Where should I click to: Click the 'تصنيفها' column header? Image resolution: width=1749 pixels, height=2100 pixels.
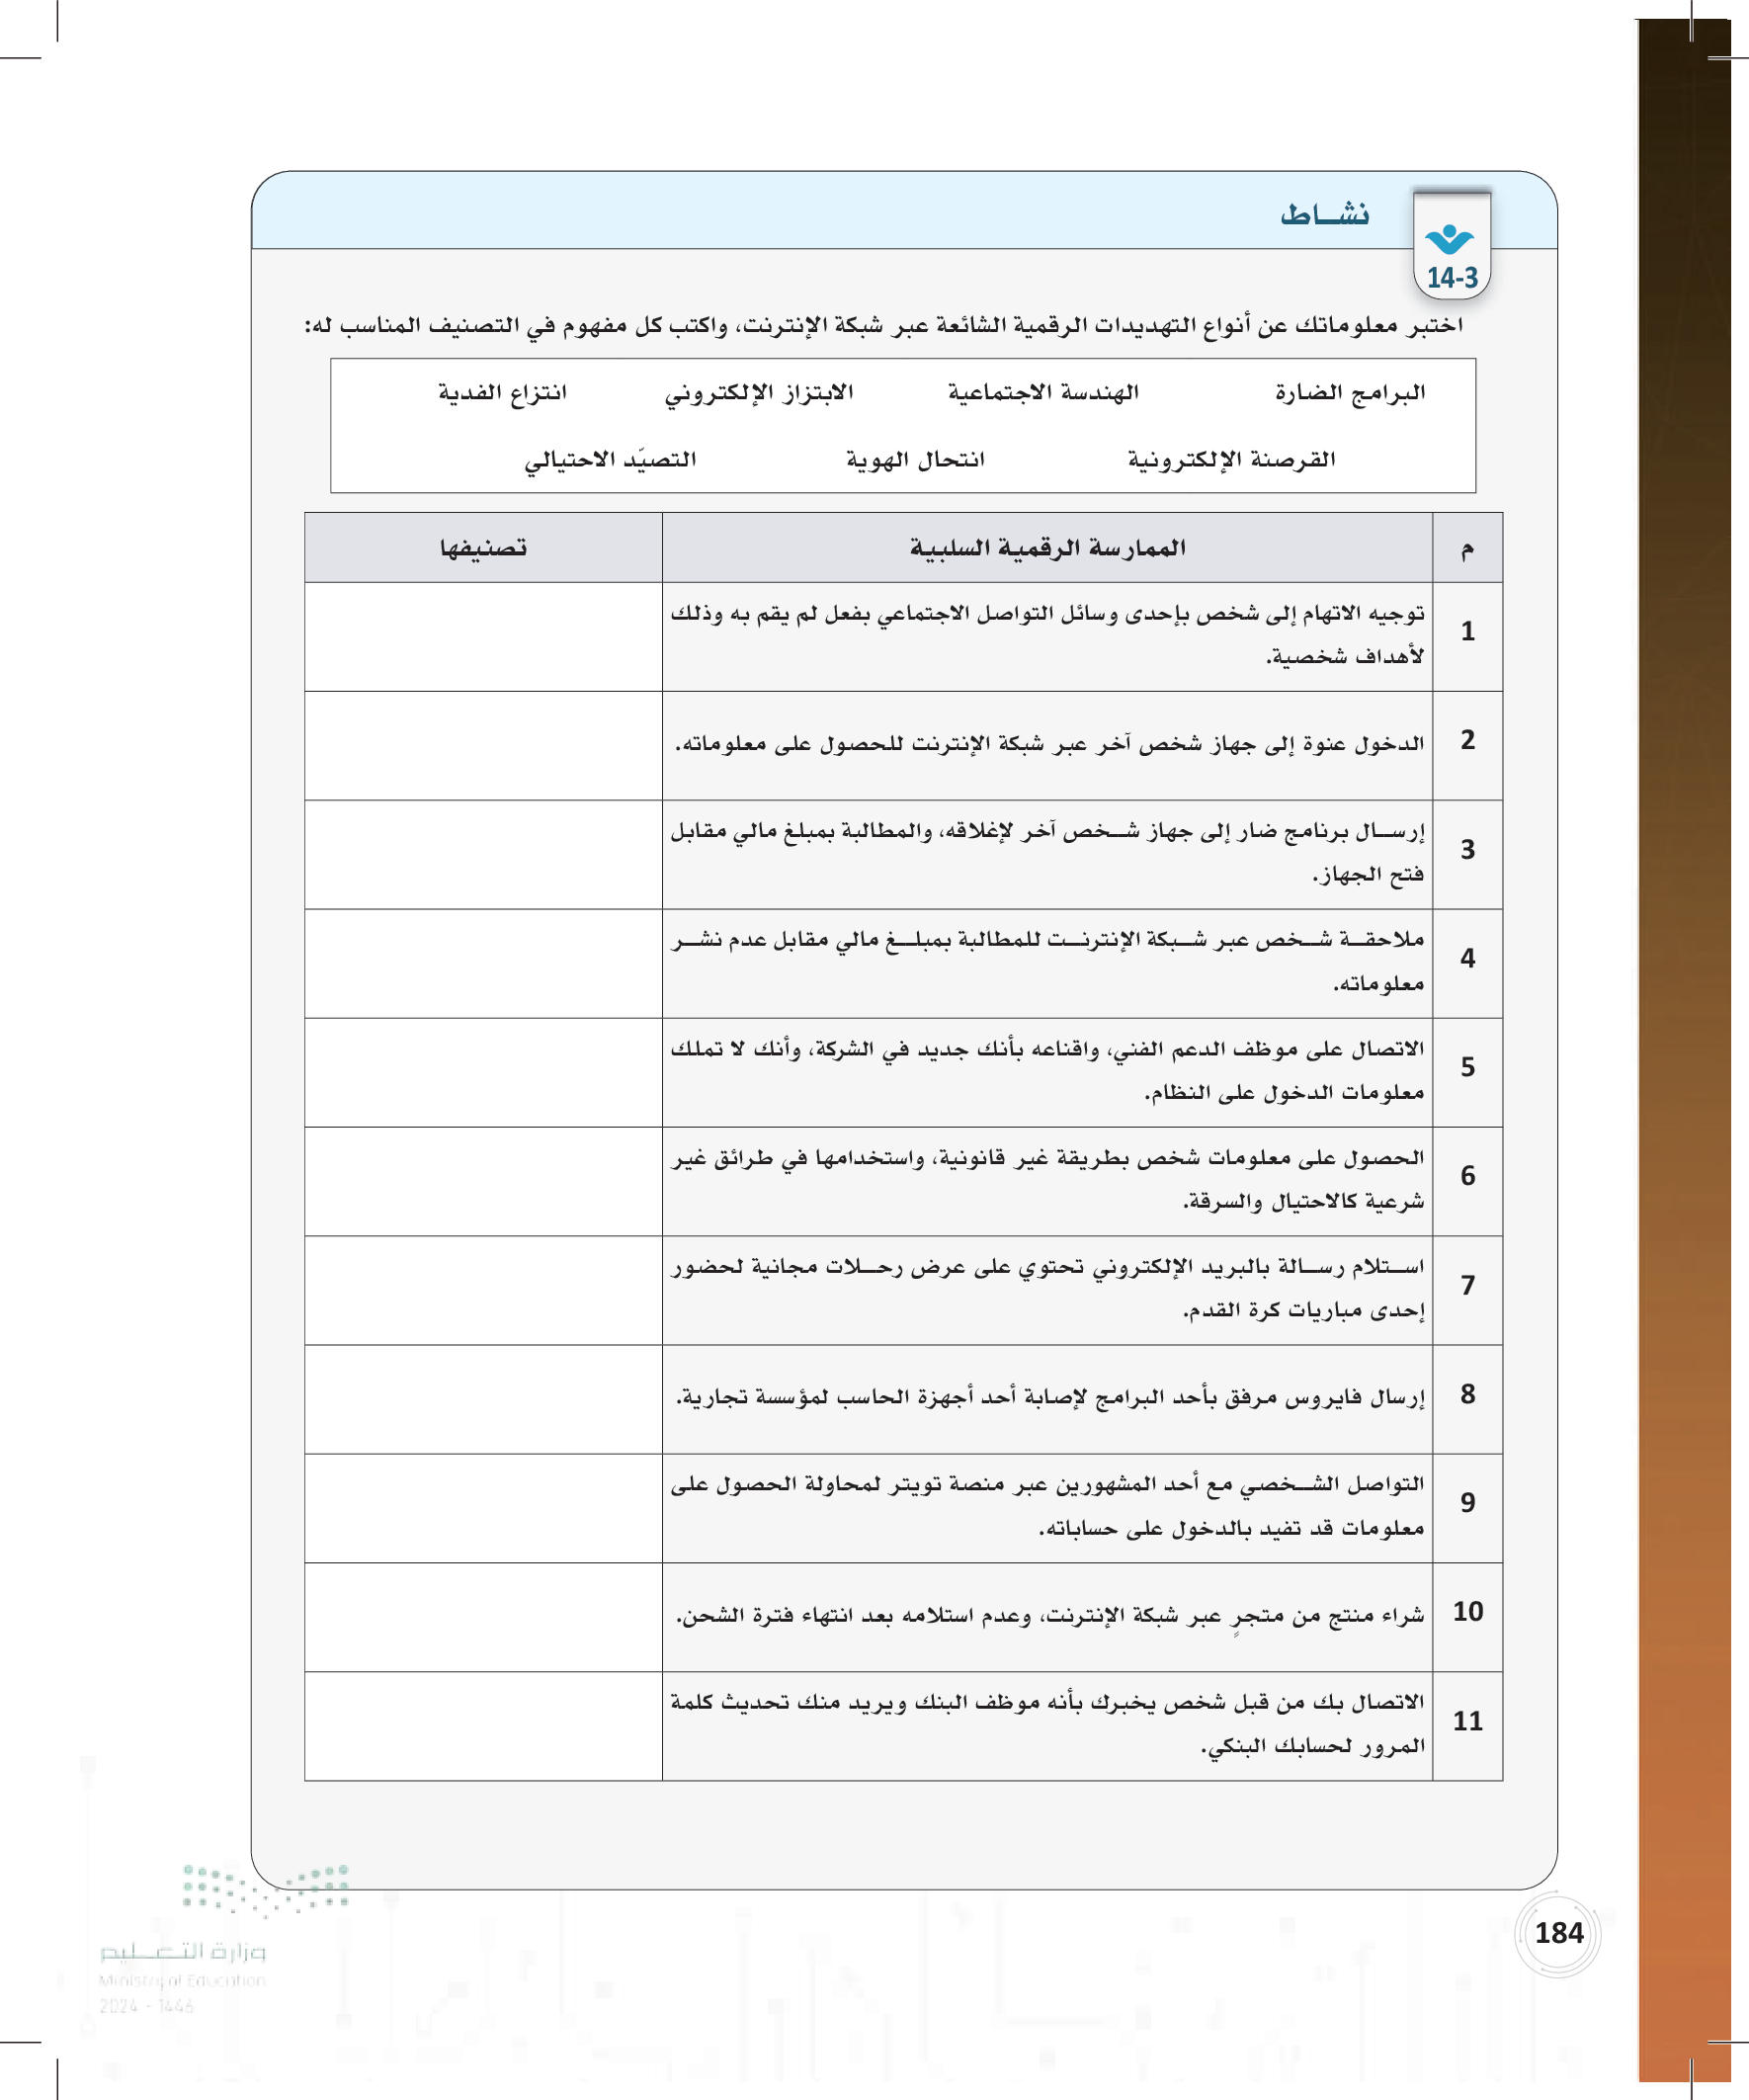[483, 548]
